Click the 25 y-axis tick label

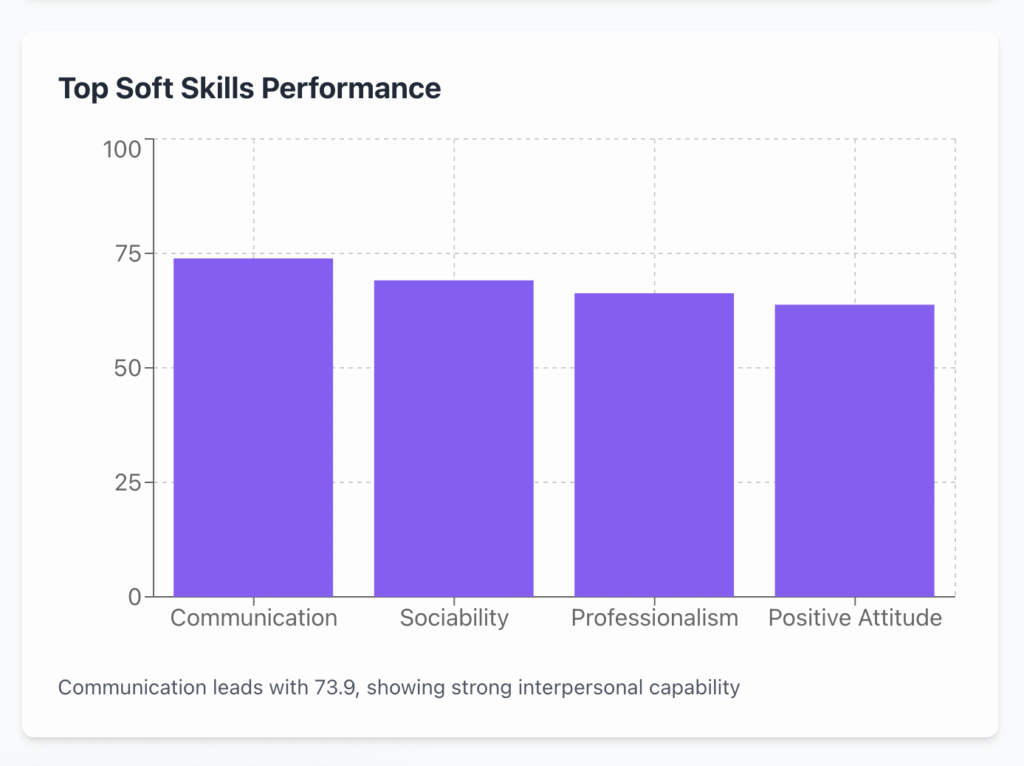(127, 483)
